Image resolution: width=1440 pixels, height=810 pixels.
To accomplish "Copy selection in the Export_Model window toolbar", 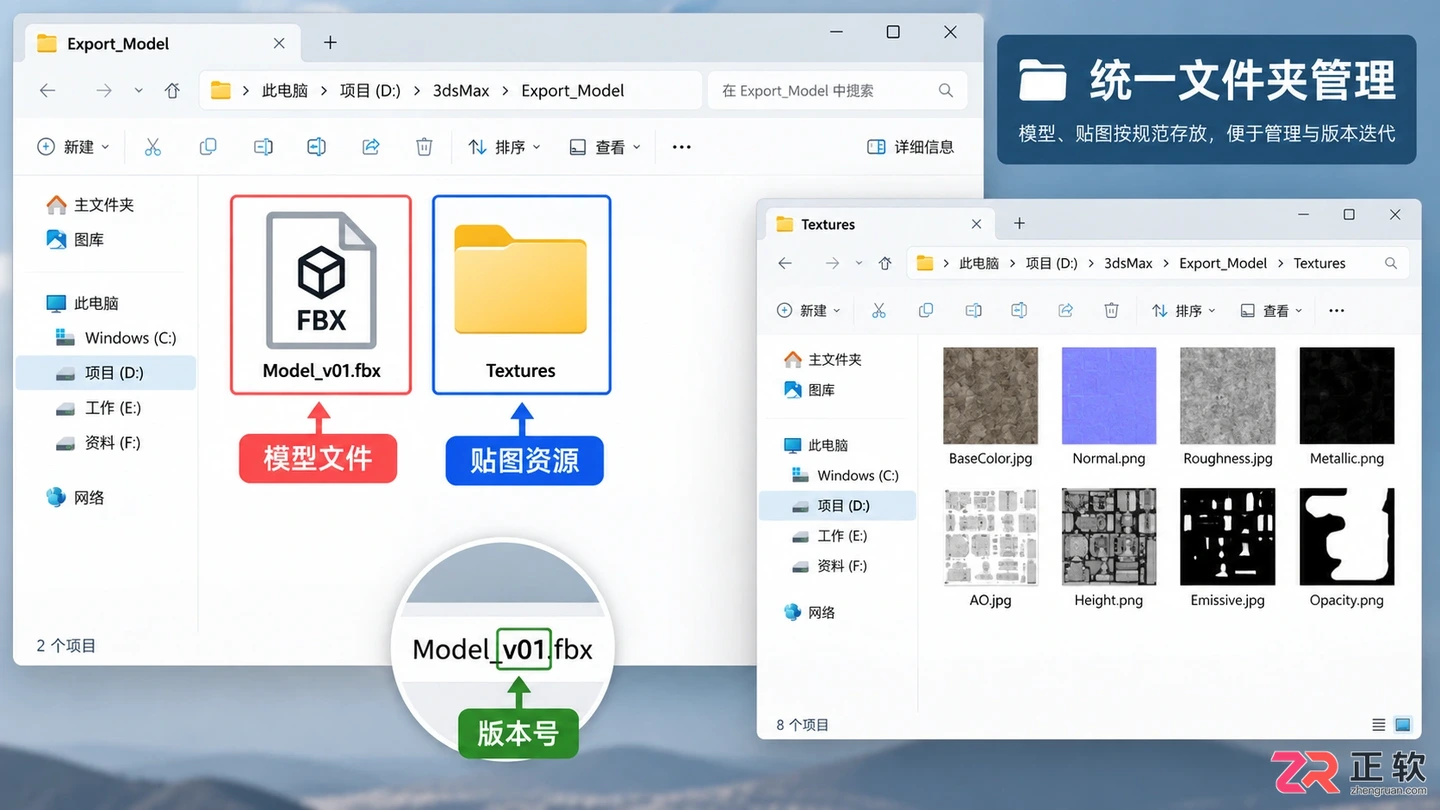I will pos(208,147).
